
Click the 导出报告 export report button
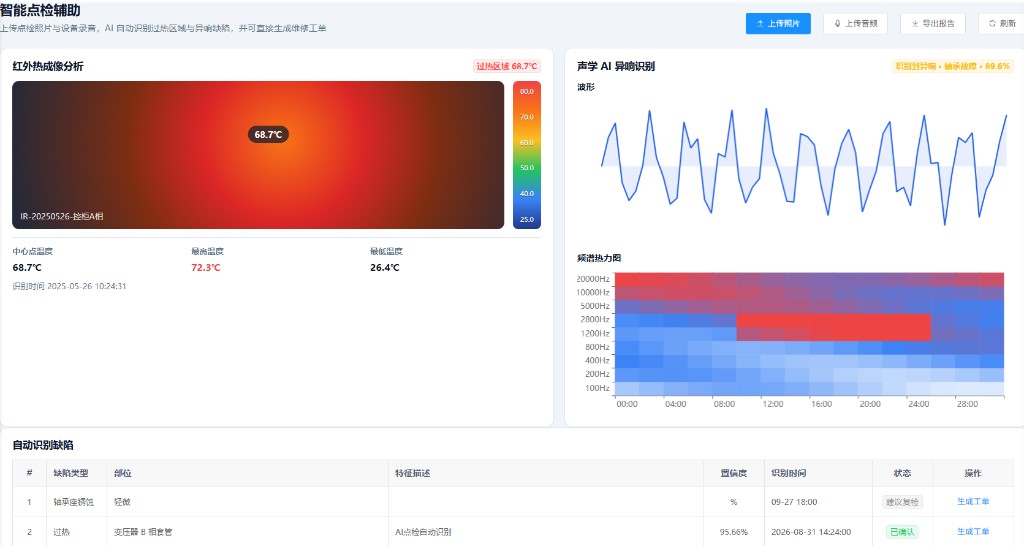point(933,24)
